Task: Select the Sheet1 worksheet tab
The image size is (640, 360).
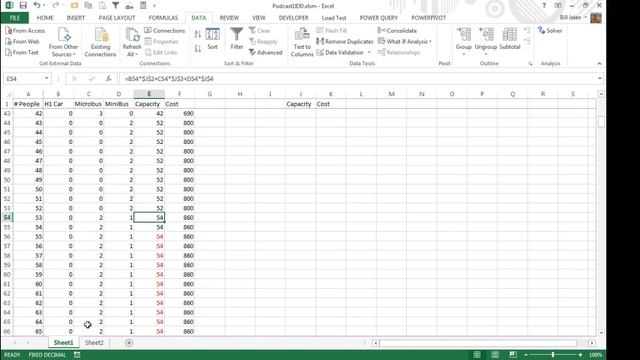Action: coord(63,343)
